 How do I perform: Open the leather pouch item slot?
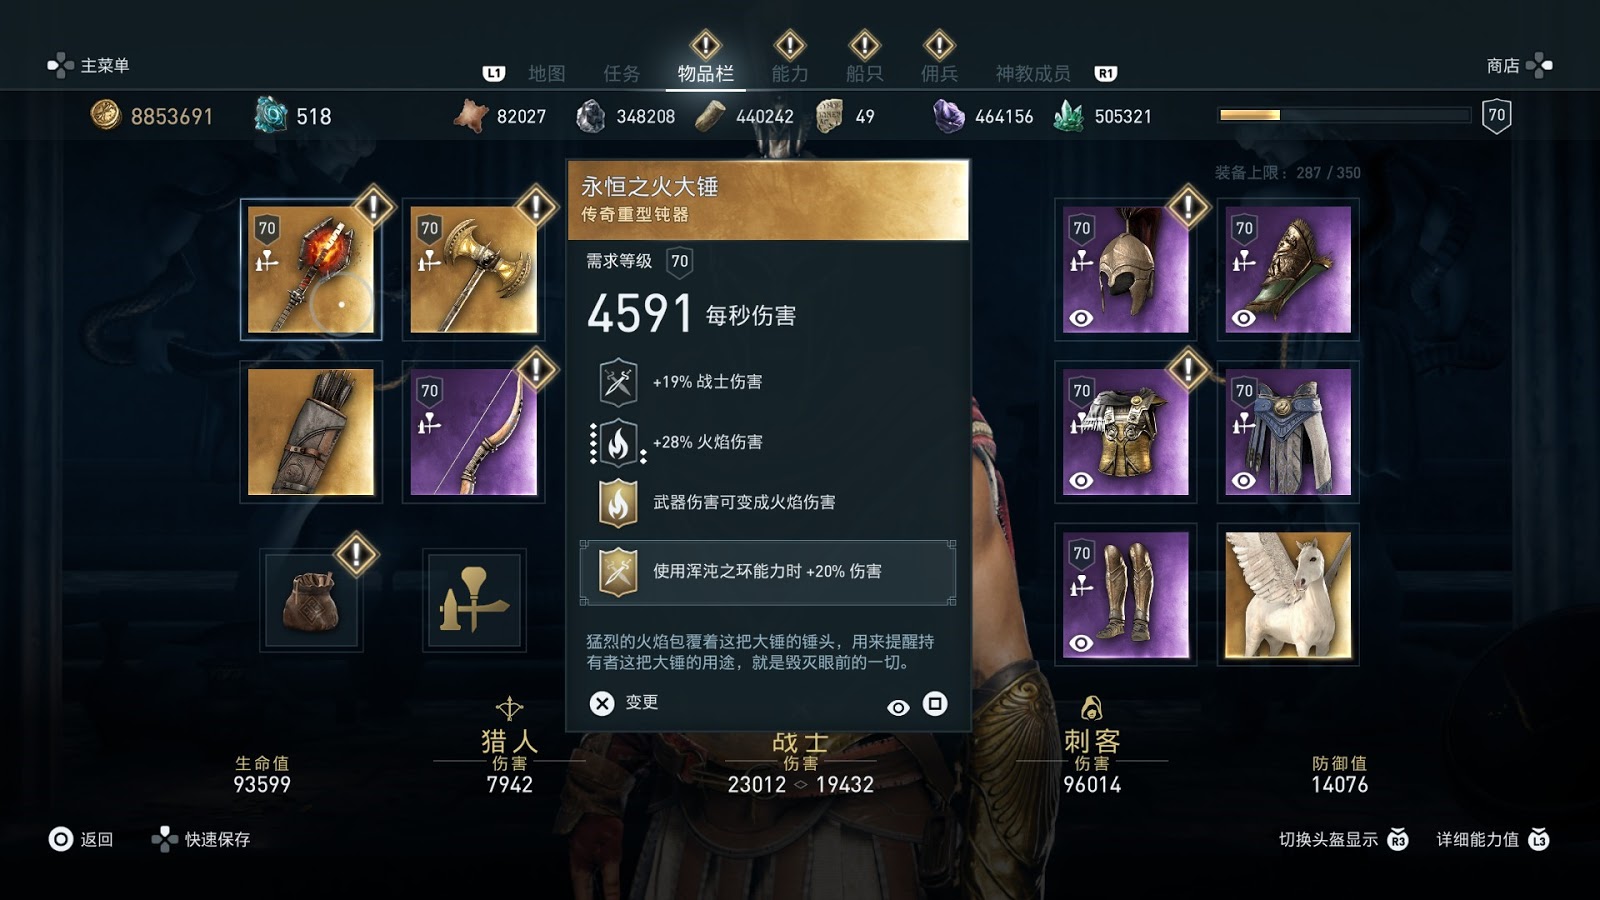pyautogui.click(x=311, y=600)
